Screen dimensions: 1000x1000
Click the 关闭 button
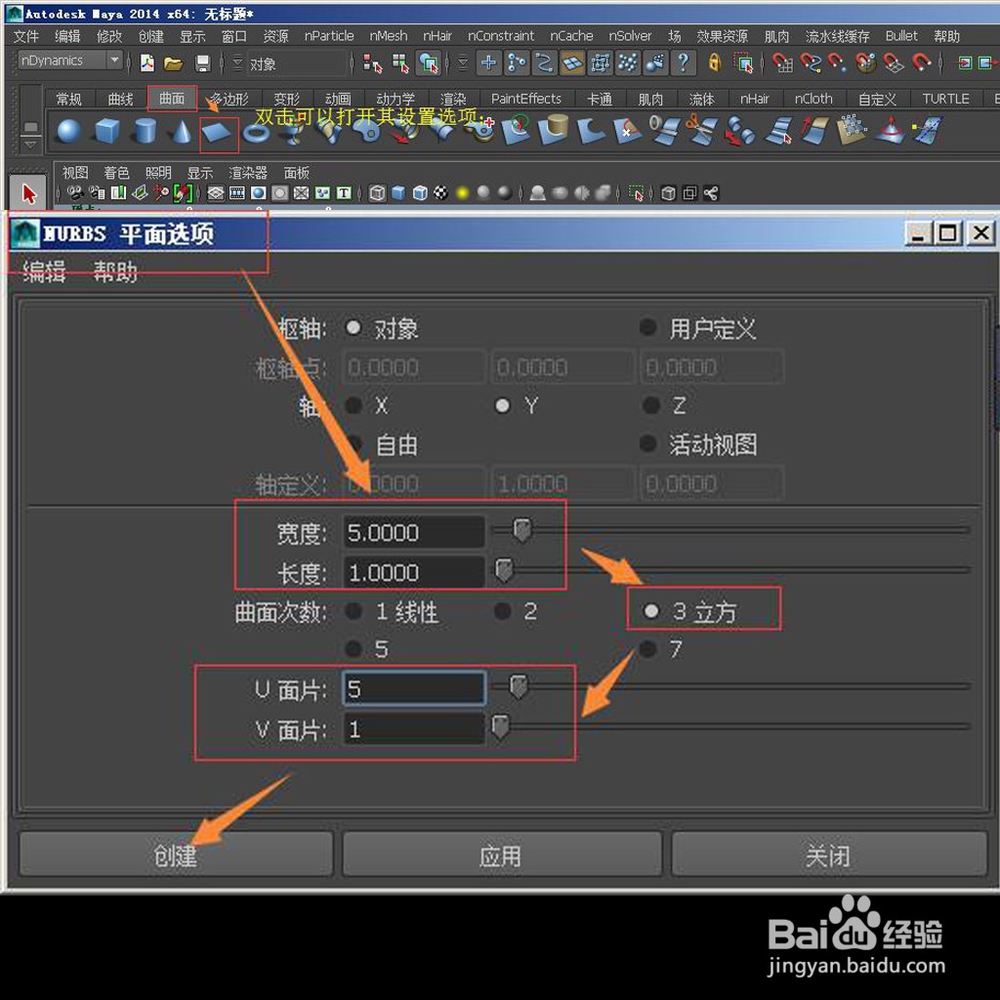coord(828,855)
